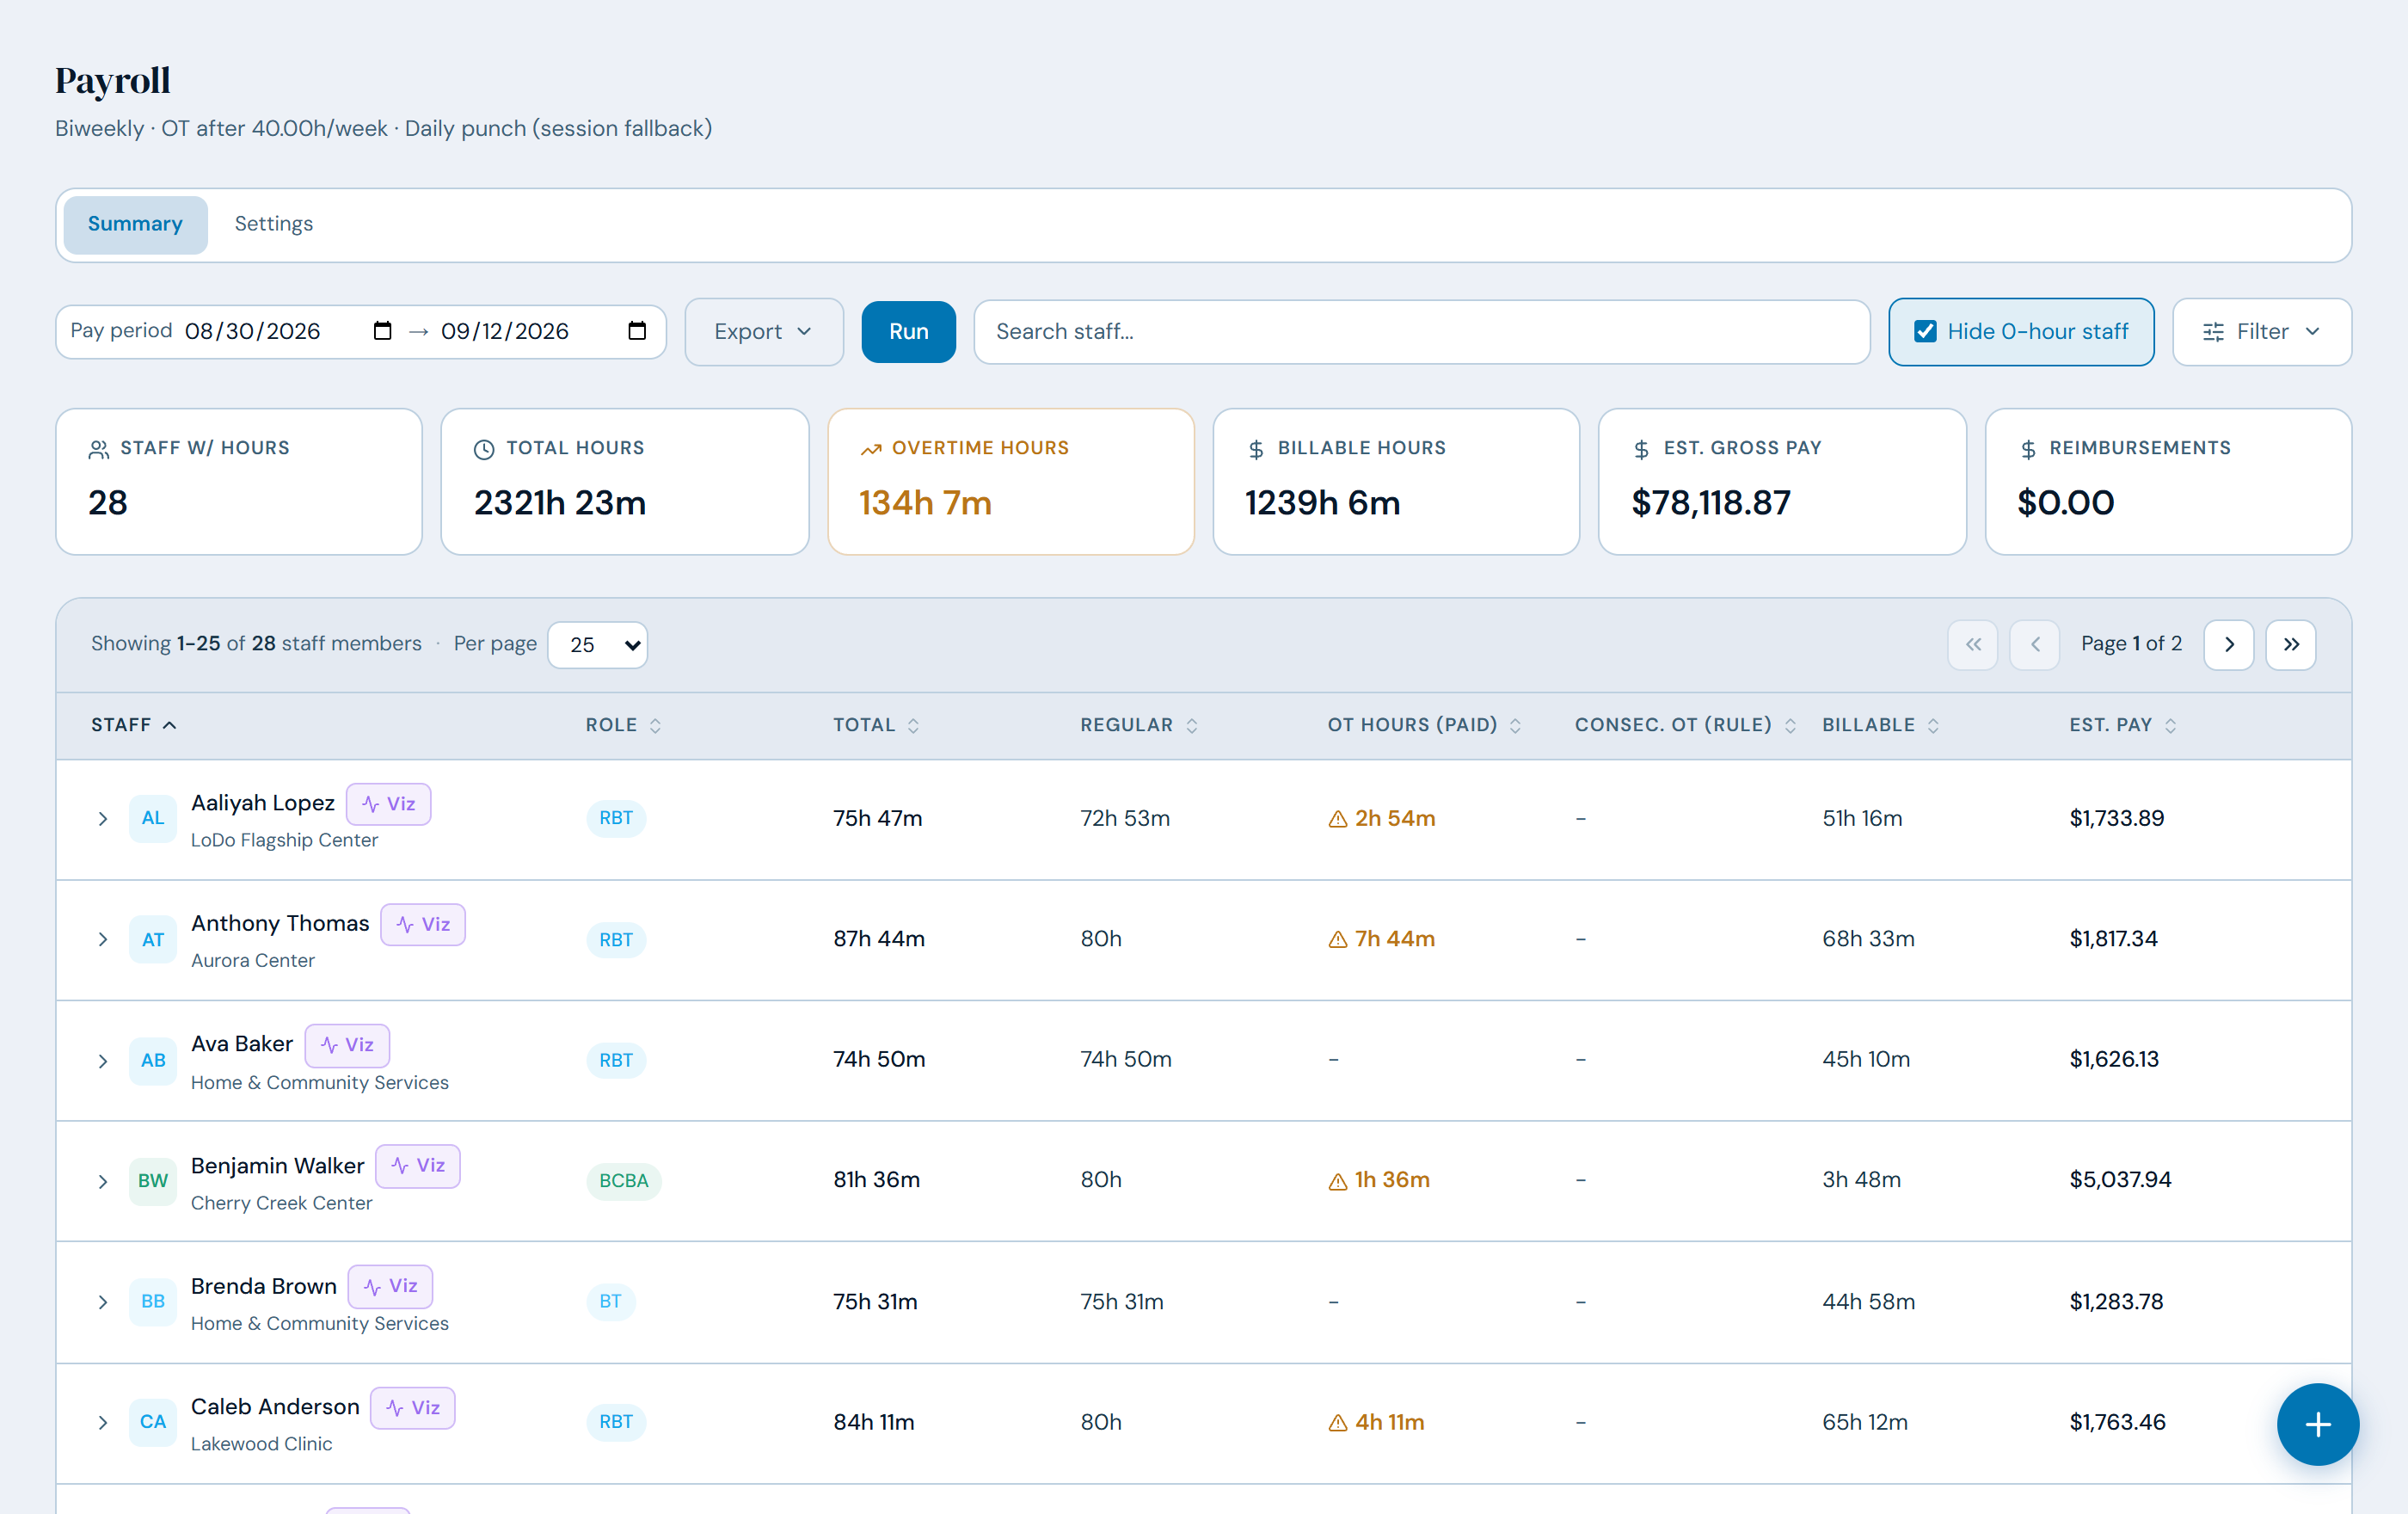Click the previous page arrow button

click(x=2034, y=644)
